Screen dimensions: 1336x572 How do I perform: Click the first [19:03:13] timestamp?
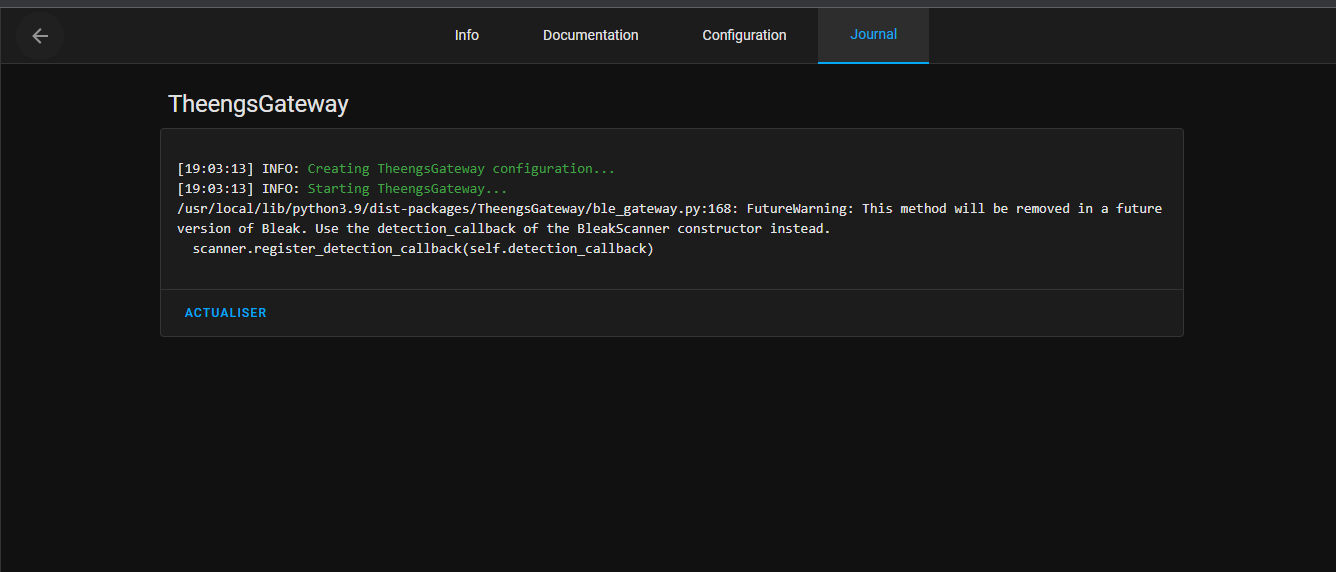pos(215,169)
